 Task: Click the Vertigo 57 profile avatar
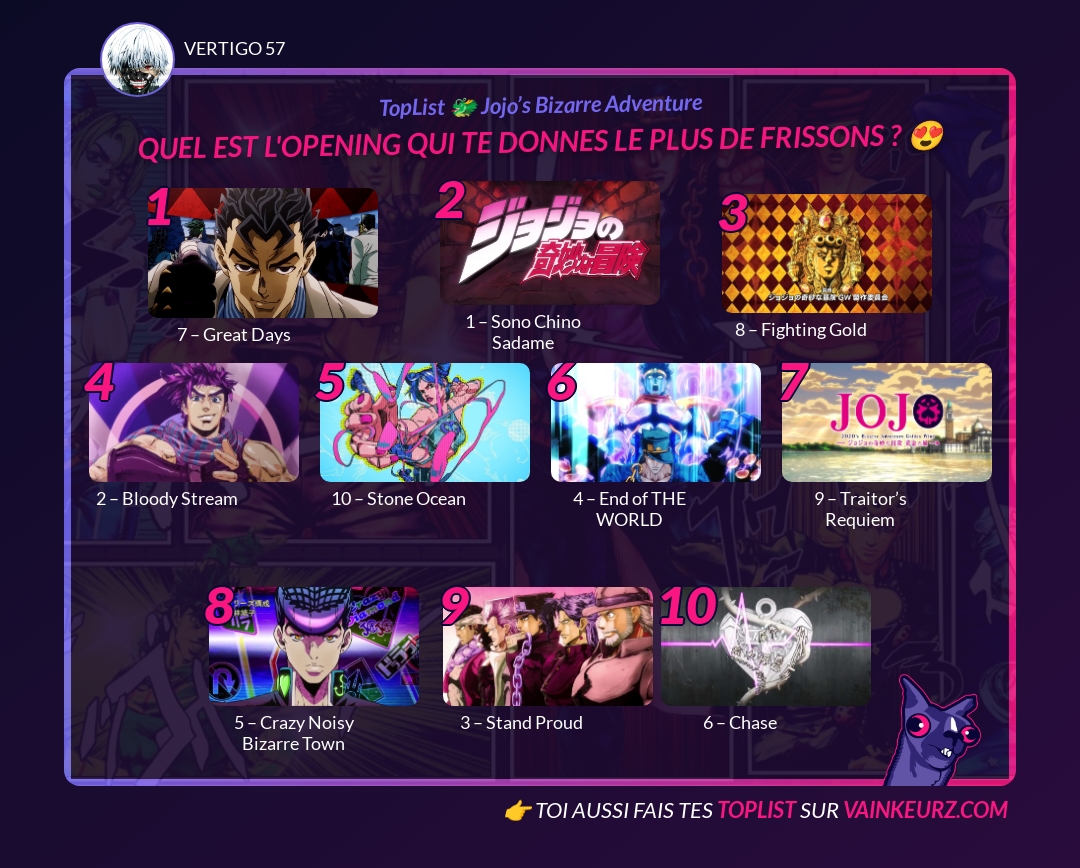tap(137, 59)
